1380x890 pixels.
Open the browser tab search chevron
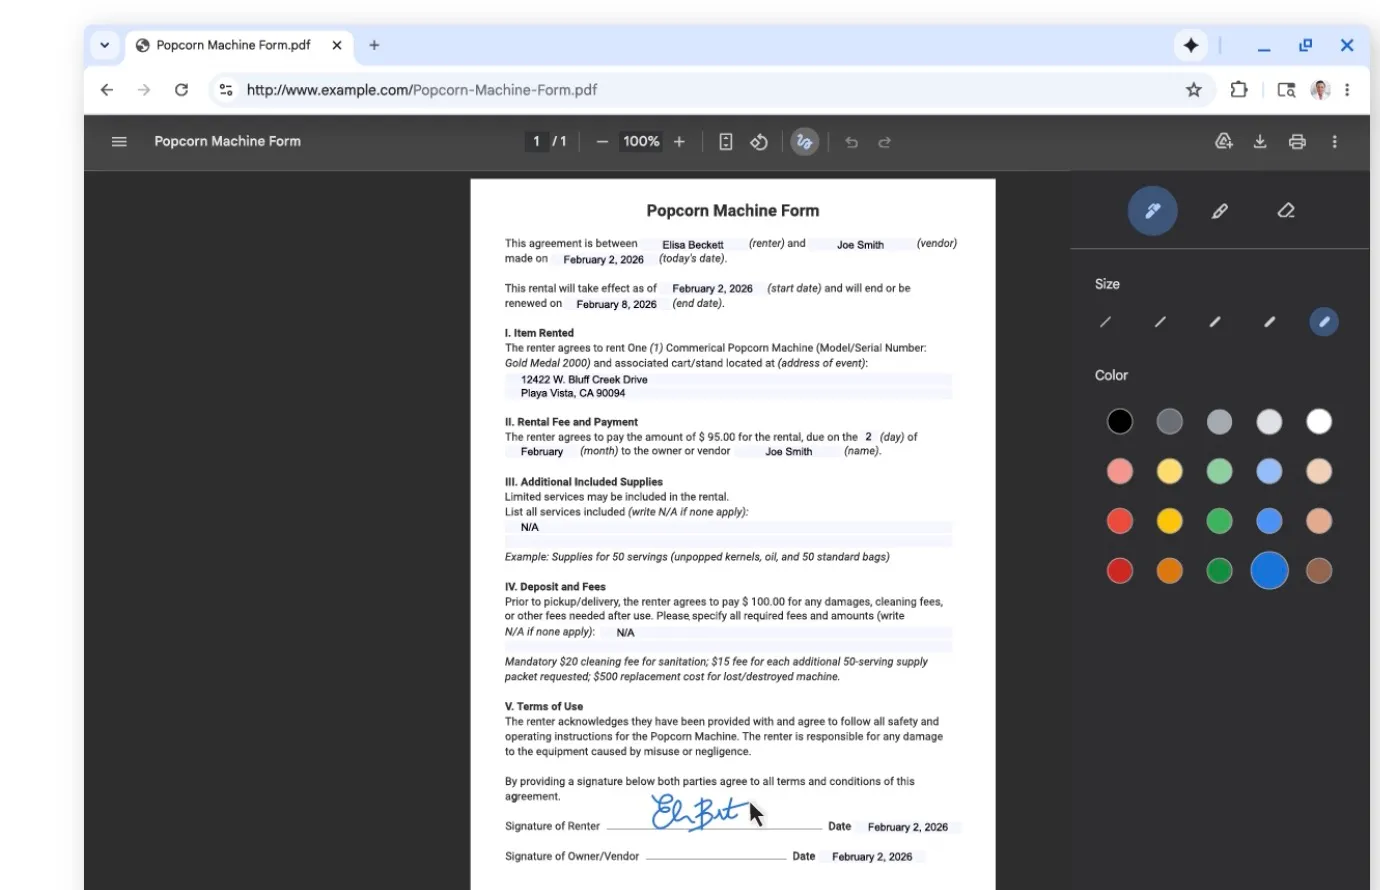click(104, 45)
